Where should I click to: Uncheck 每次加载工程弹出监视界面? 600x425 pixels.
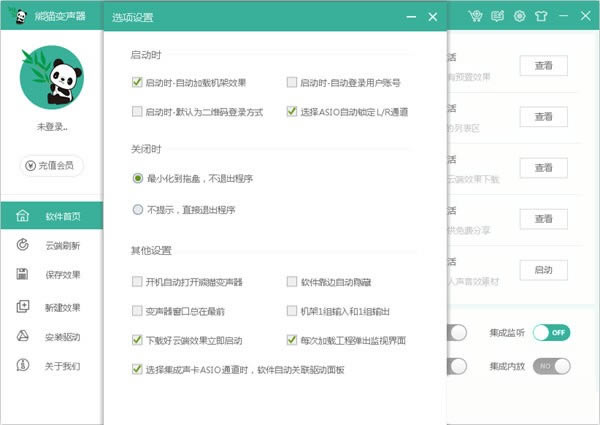(292, 340)
